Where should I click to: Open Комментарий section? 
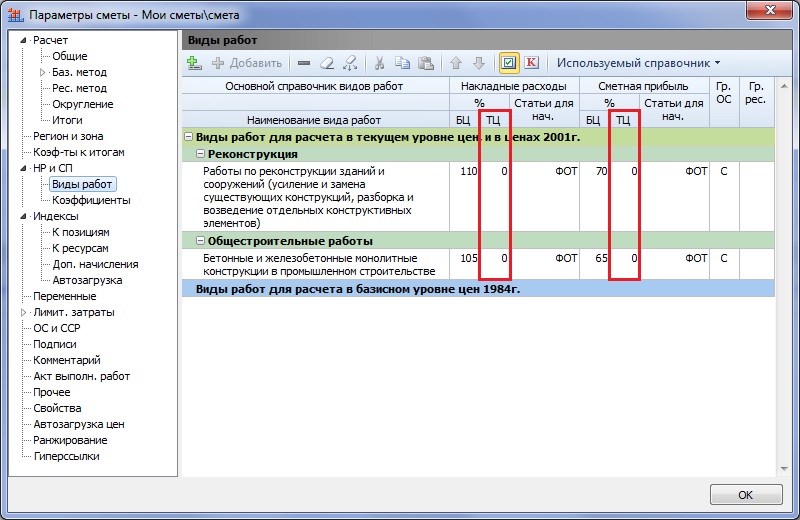(x=67, y=360)
